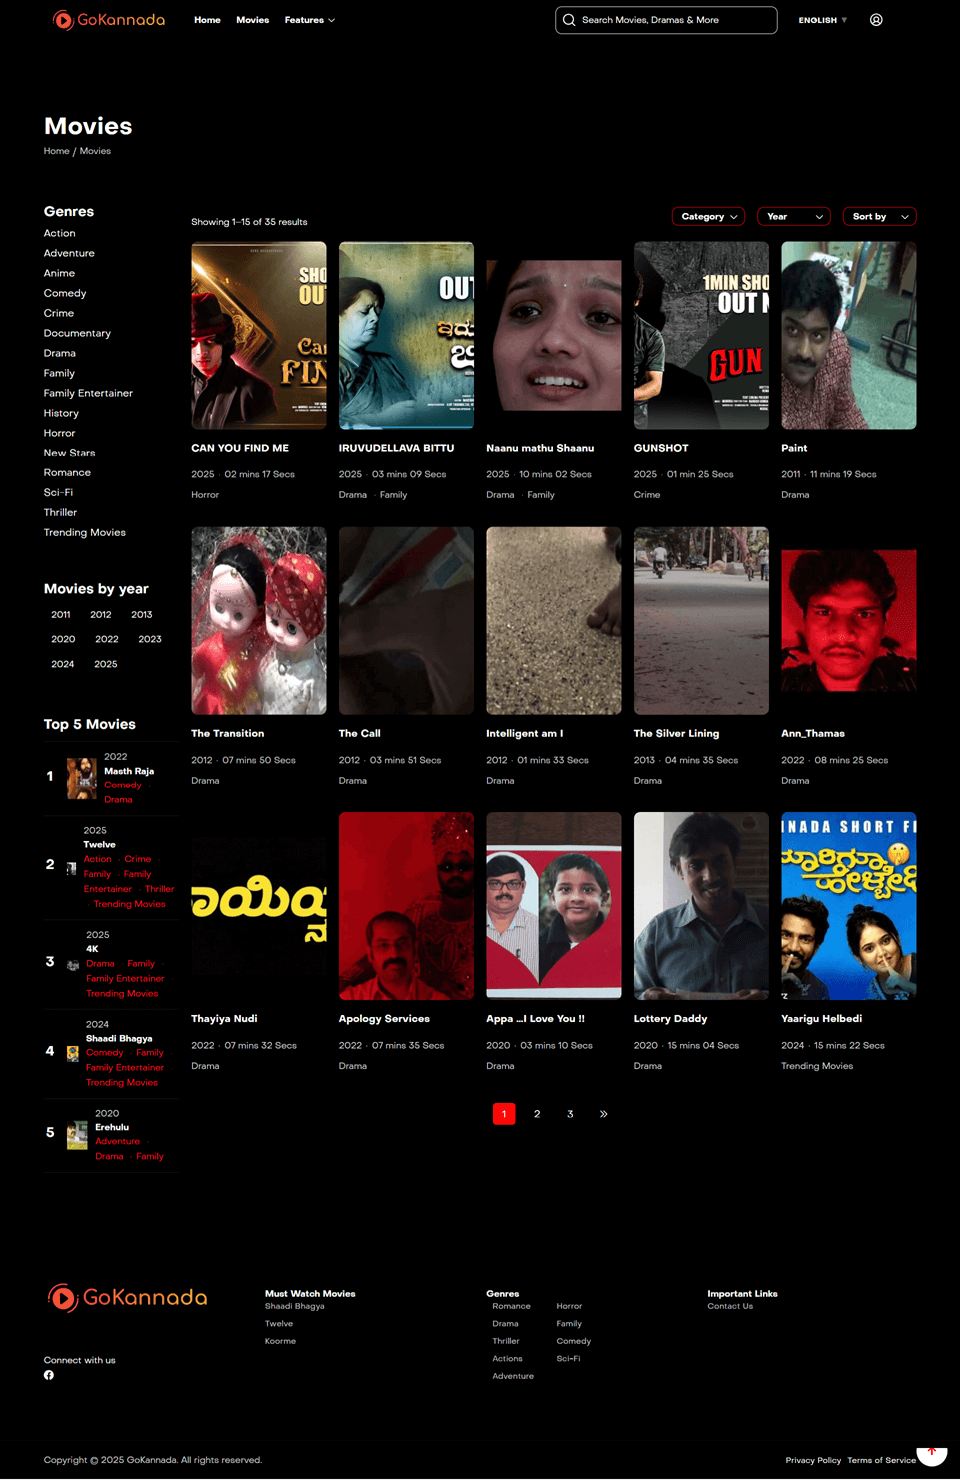Open the user account profile icon

[876, 20]
